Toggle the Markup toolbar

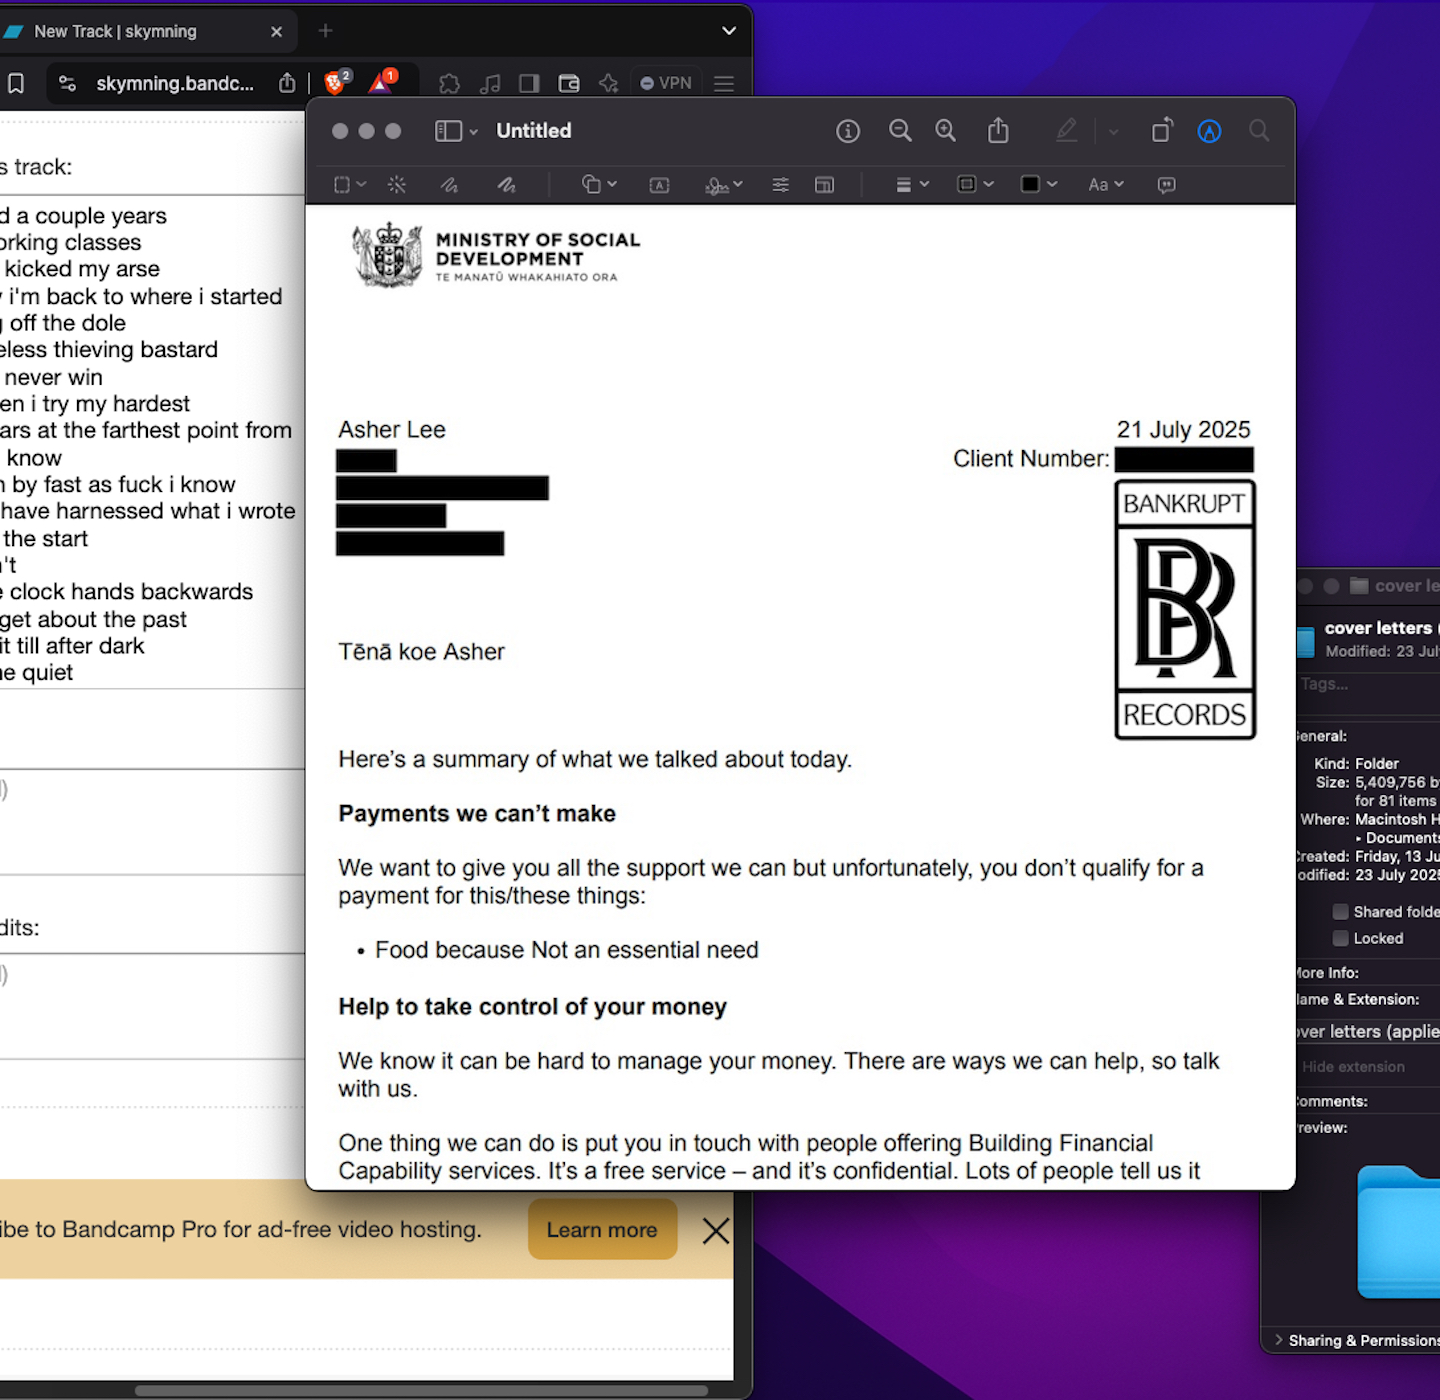[1209, 131]
